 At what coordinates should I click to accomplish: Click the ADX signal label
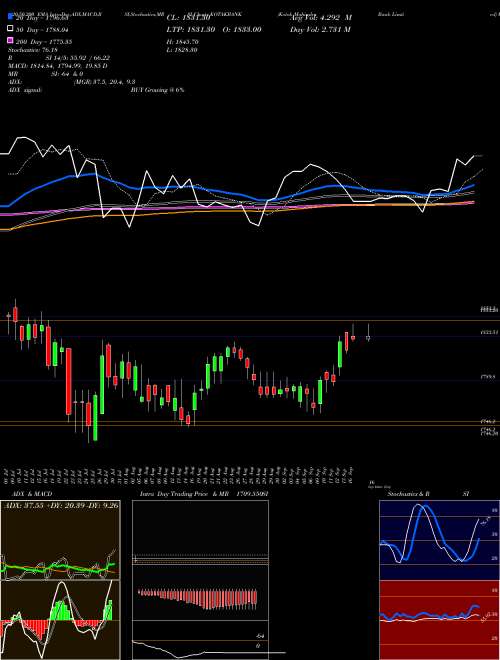click(x=25, y=90)
